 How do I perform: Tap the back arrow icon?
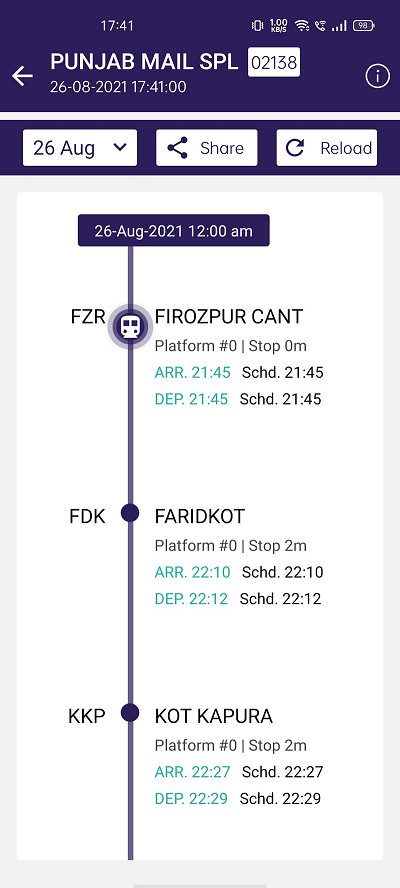click(23, 76)
